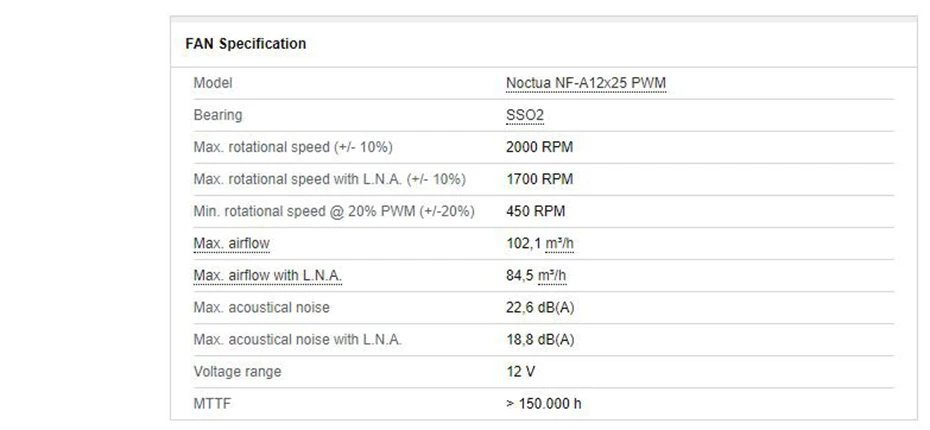Click the SSO2 bearing link
Viewport: 930px width, 430px height.
525,116
